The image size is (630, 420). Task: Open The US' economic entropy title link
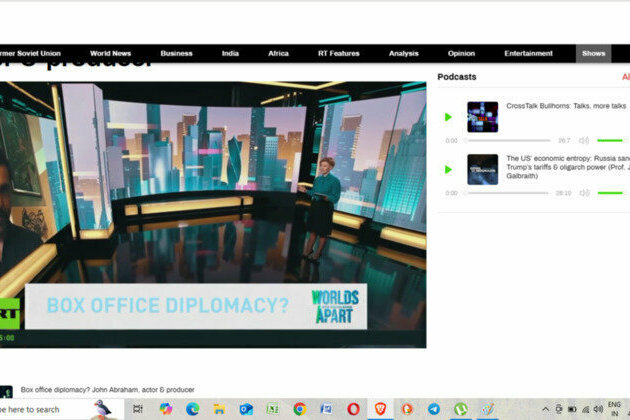(568, 167)
